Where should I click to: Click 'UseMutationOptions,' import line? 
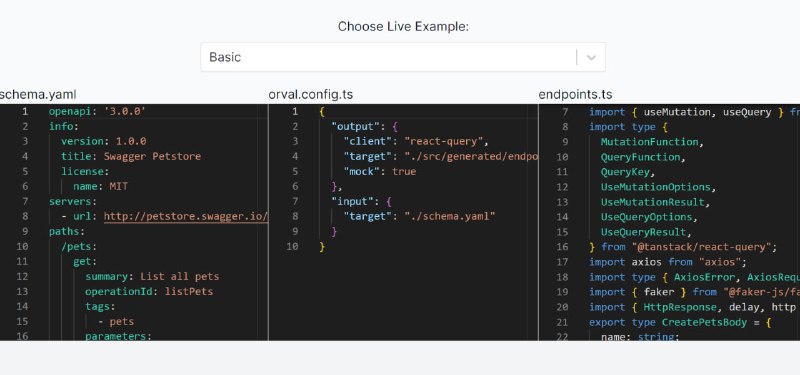click(659, 187)
